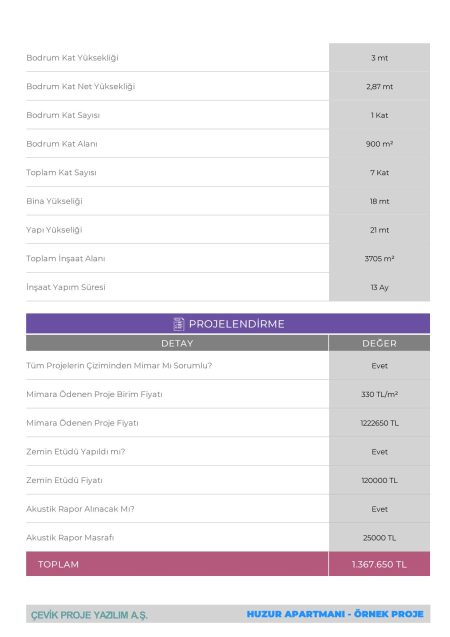Click the HUZUR APARTMANI - ÖRNEK PROJE footer title
450x637 pixels.
[335, 614]
